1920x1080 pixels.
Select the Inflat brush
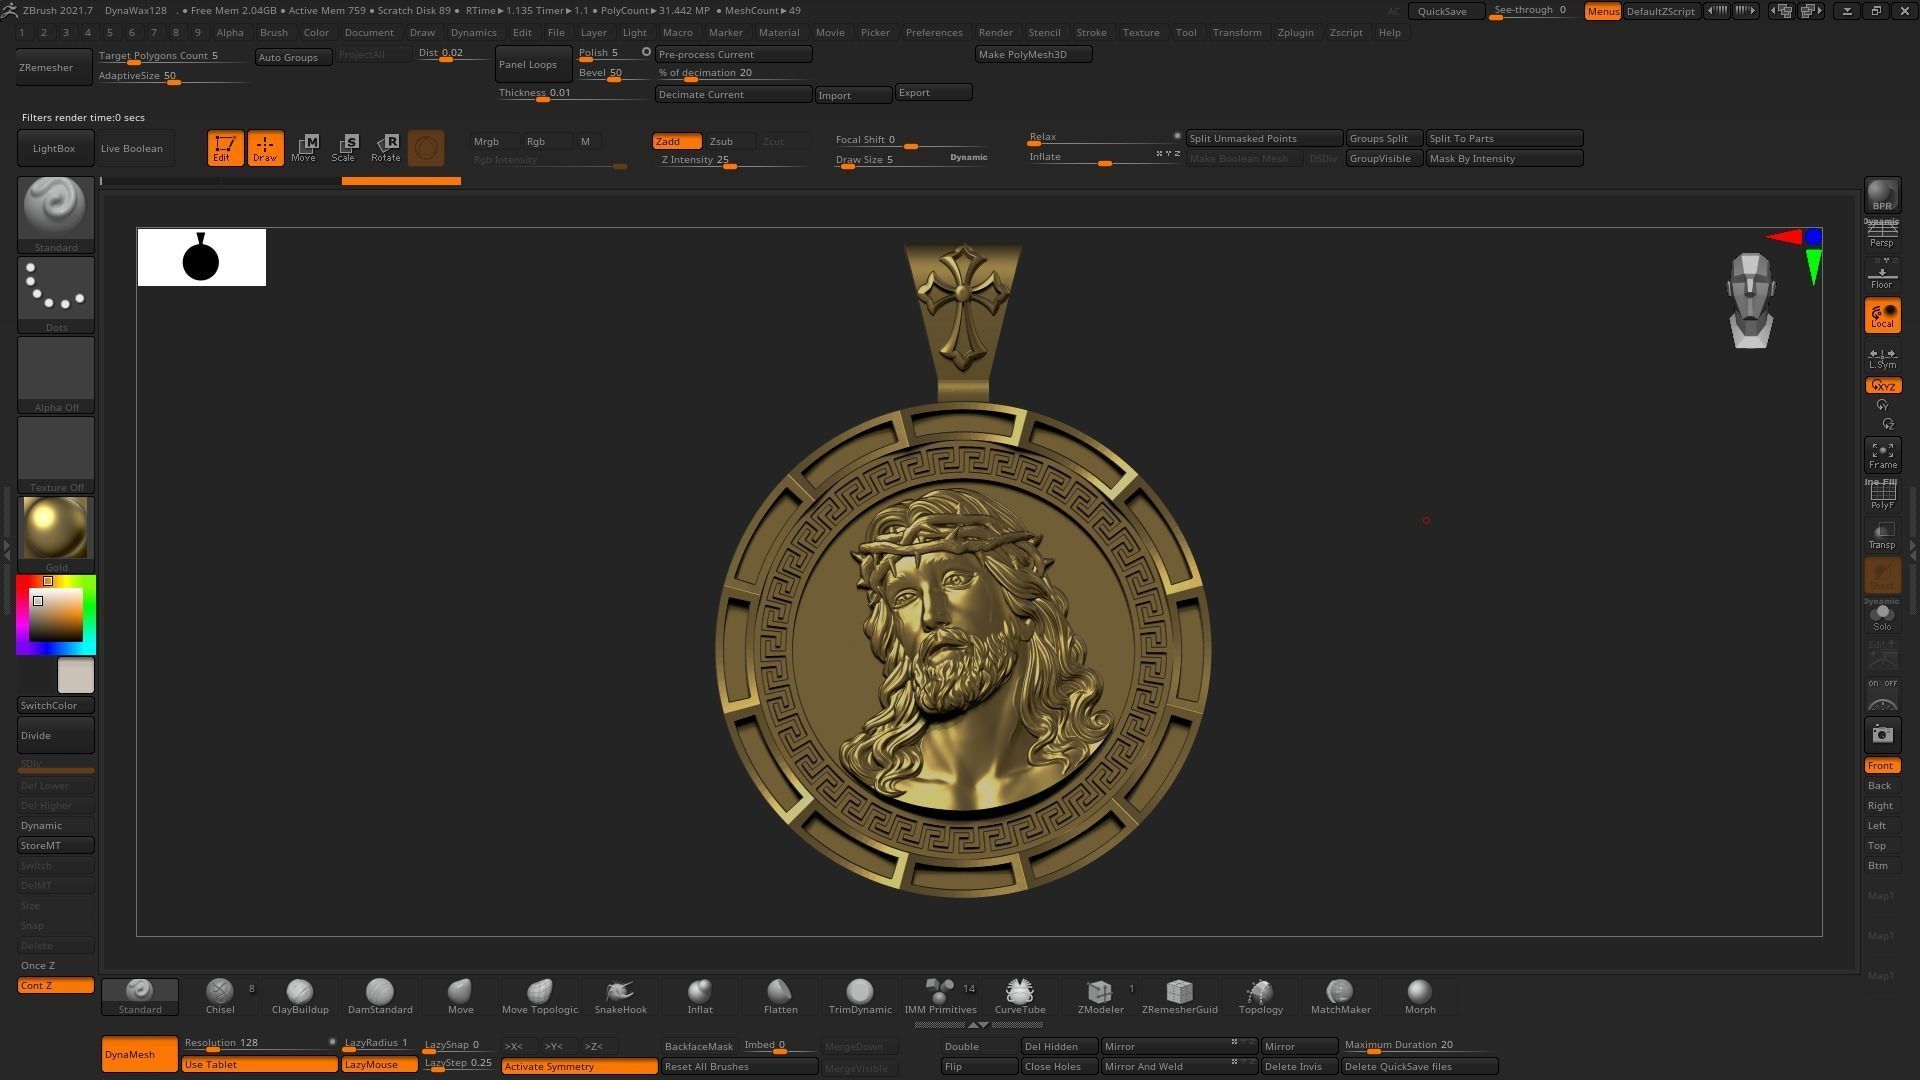coord(700,996)
